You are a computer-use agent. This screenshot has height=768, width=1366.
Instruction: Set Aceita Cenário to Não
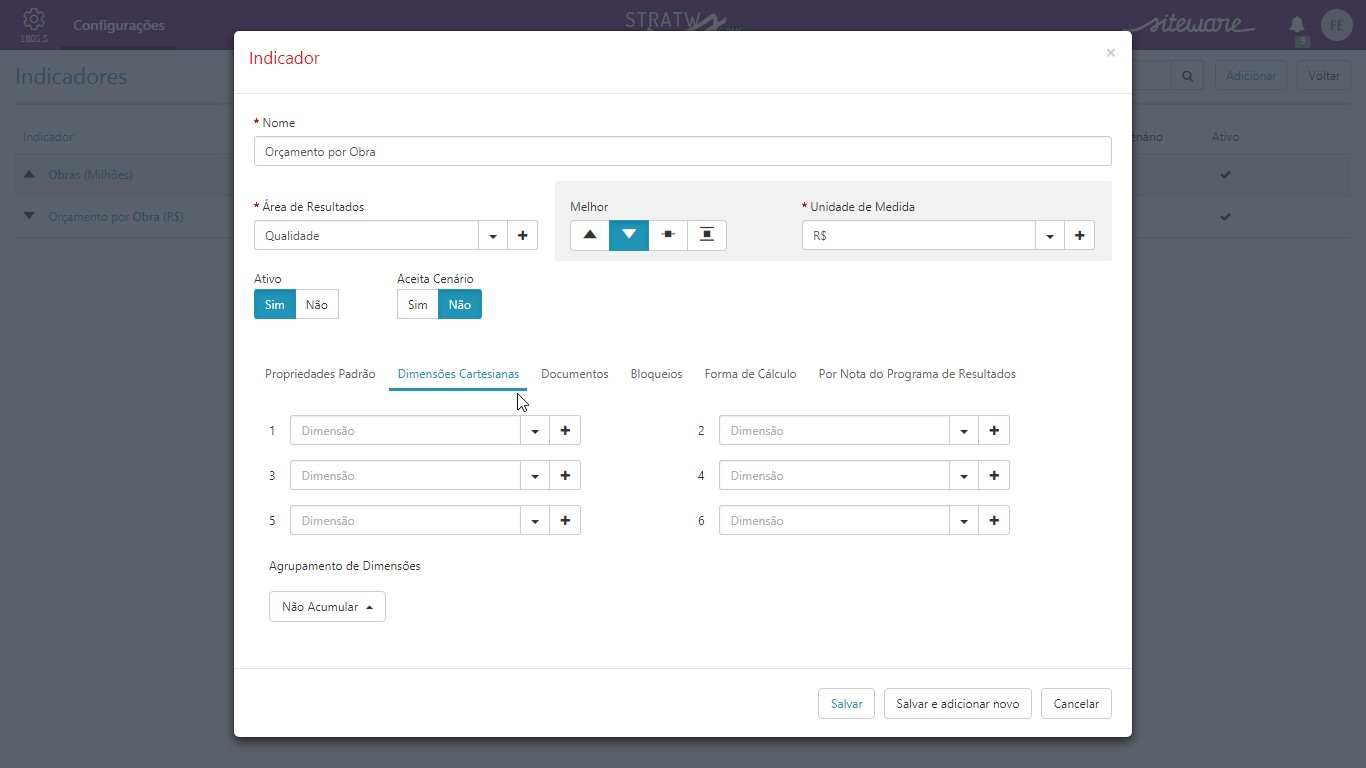pos(460,305)
